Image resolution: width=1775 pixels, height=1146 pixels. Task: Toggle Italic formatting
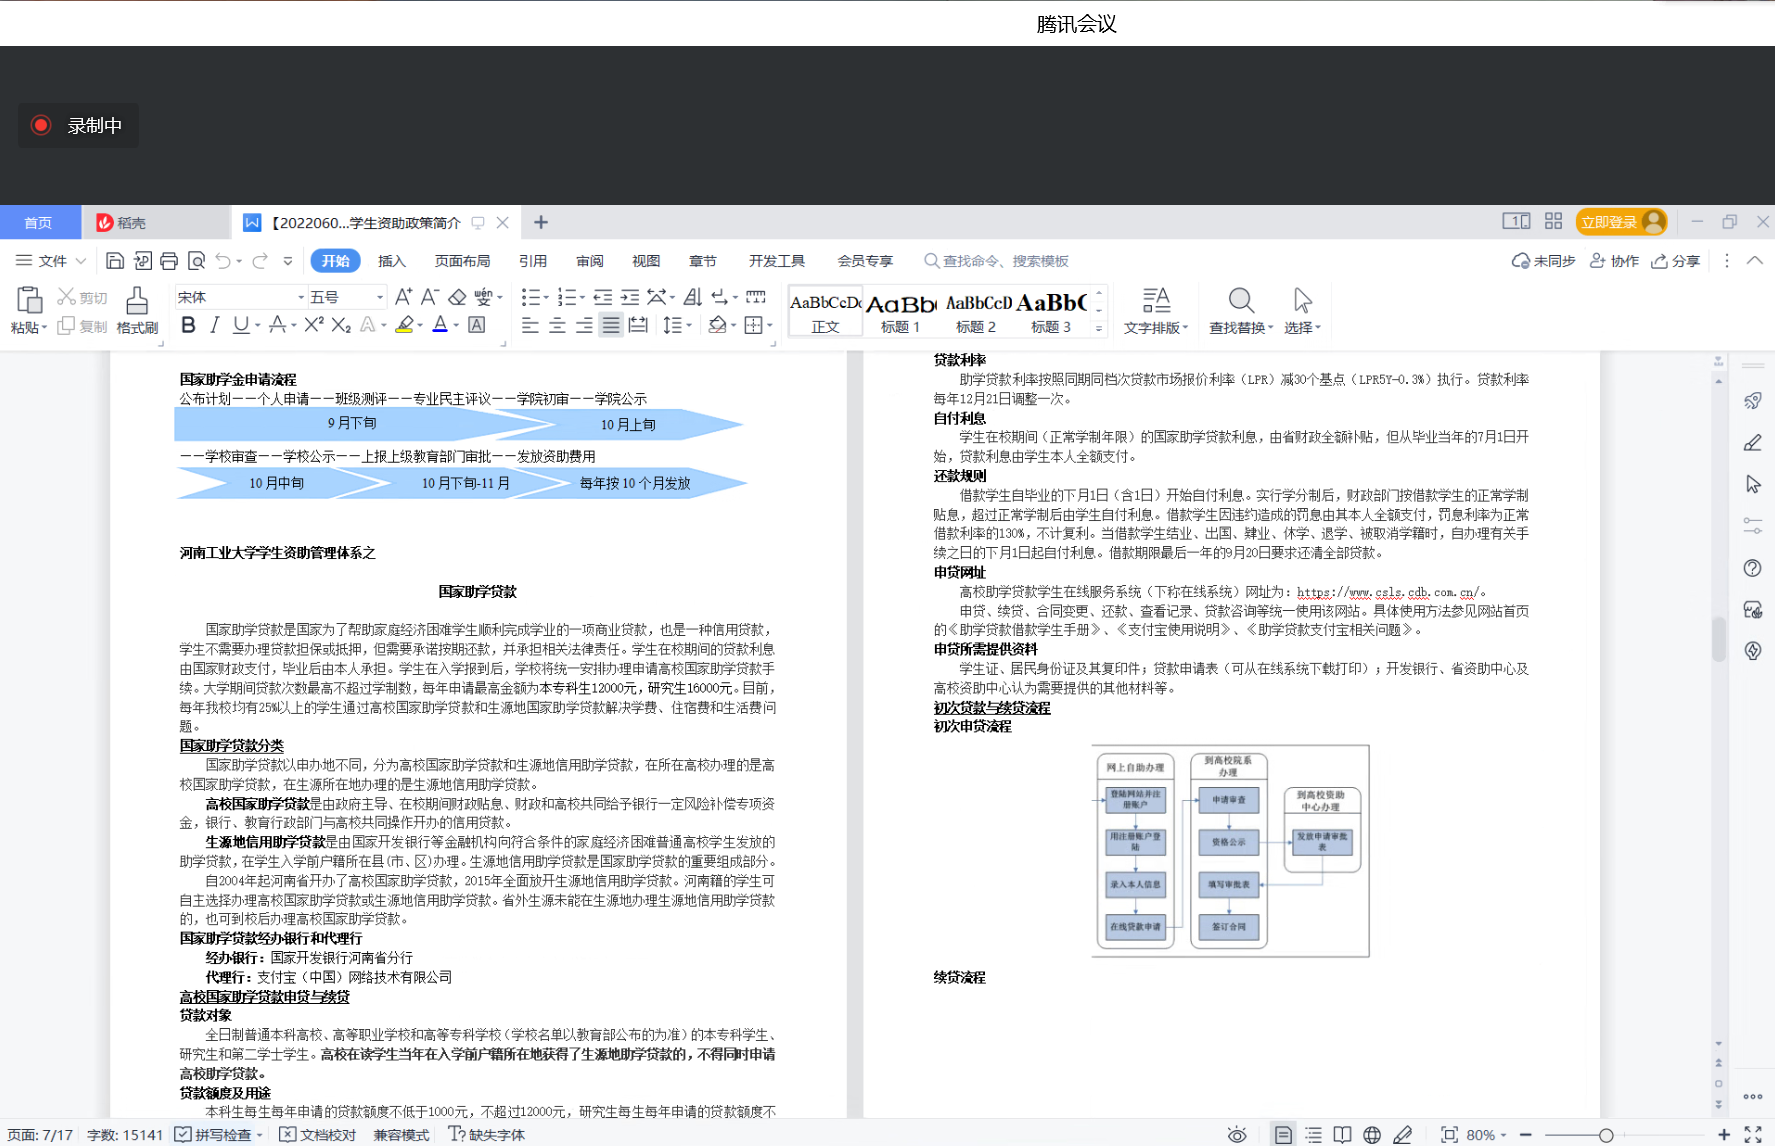click(214, 325)
